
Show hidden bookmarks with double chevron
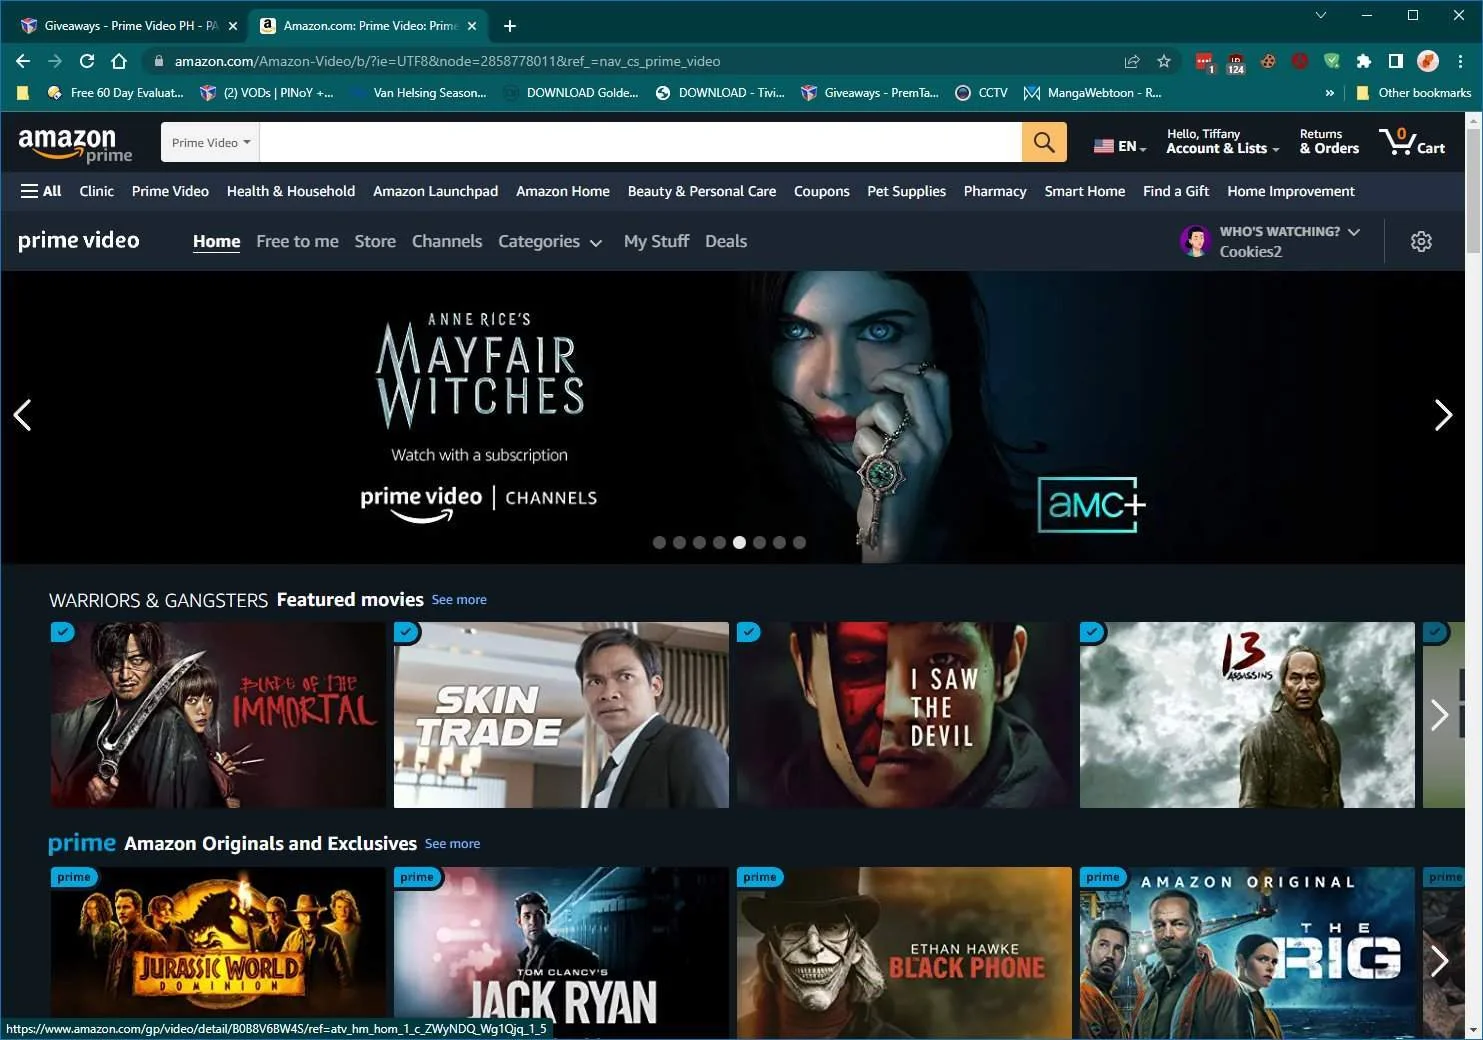pyautogui.click(x=1329, y=93)
